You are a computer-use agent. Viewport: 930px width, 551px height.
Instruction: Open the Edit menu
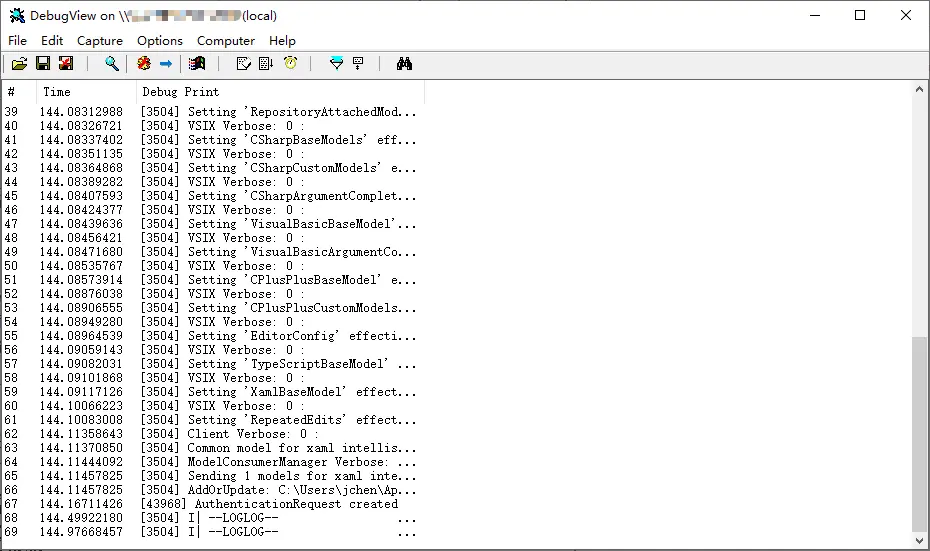[52, 40]
